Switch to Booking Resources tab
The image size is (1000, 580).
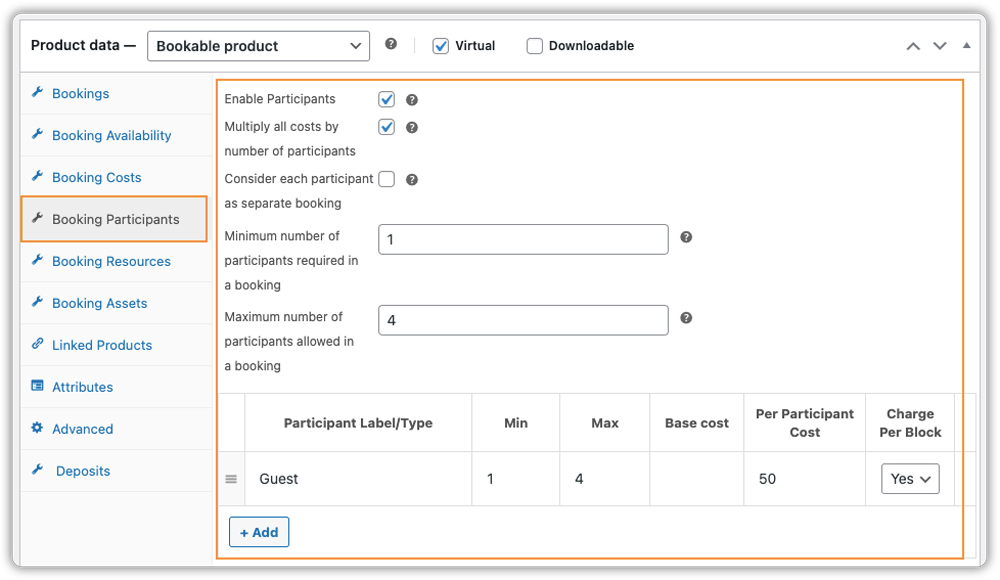click(111, 261)
